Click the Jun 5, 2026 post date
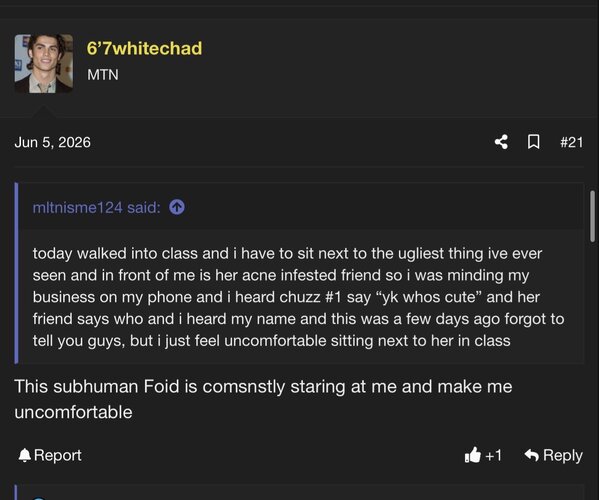The width and height of the screenshot is (599, 500). point(53,142)
